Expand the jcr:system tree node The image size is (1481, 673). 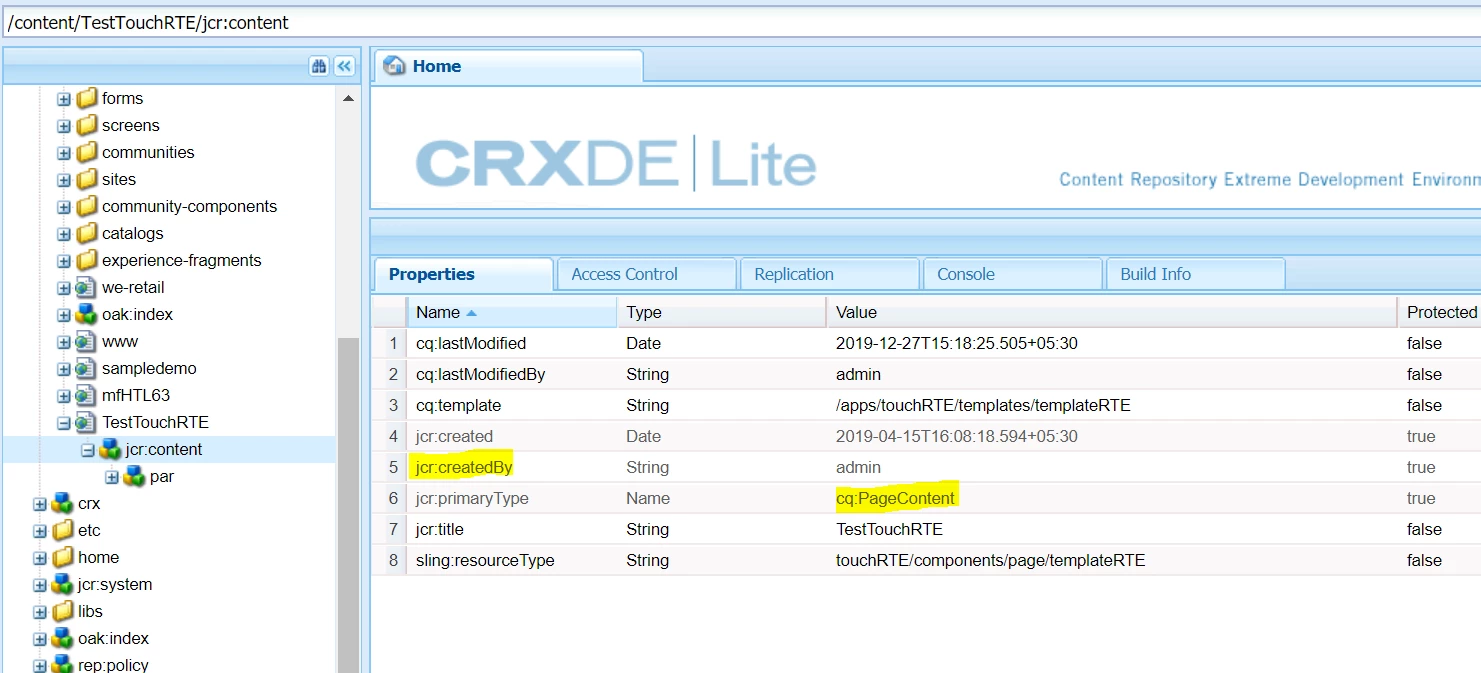pos(40,585)
